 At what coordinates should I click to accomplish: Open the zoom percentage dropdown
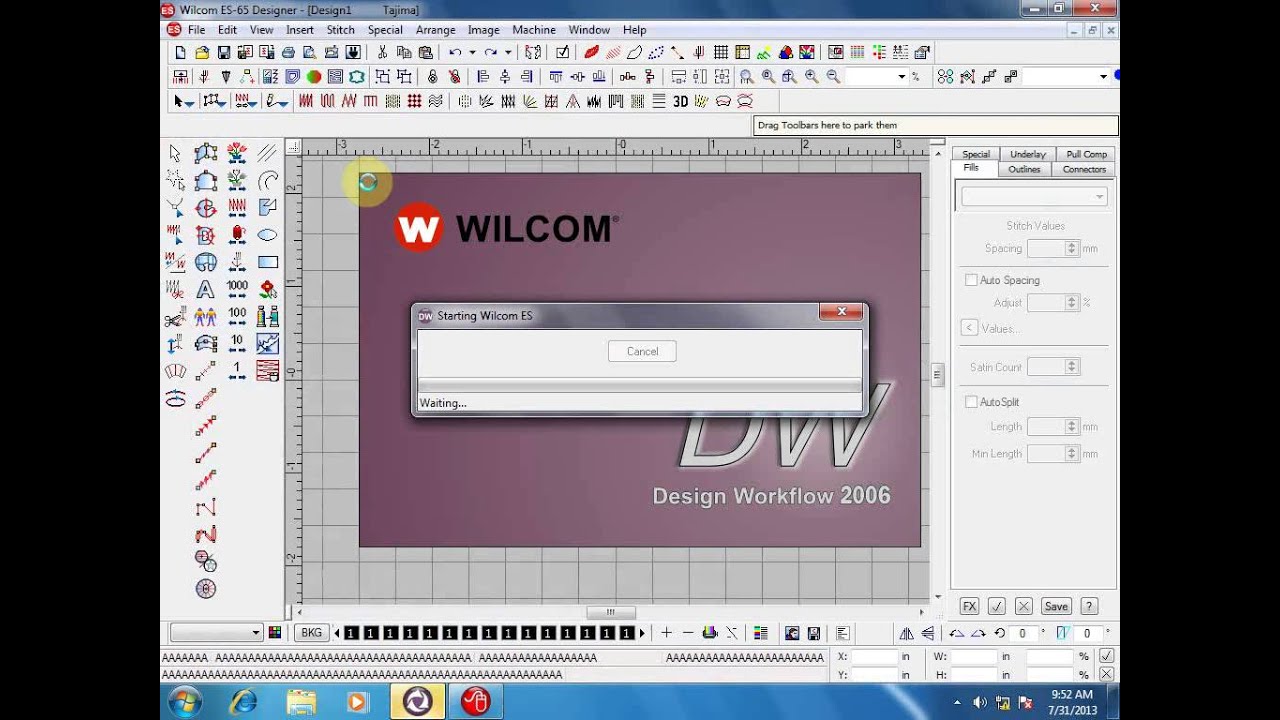point(901,77)
